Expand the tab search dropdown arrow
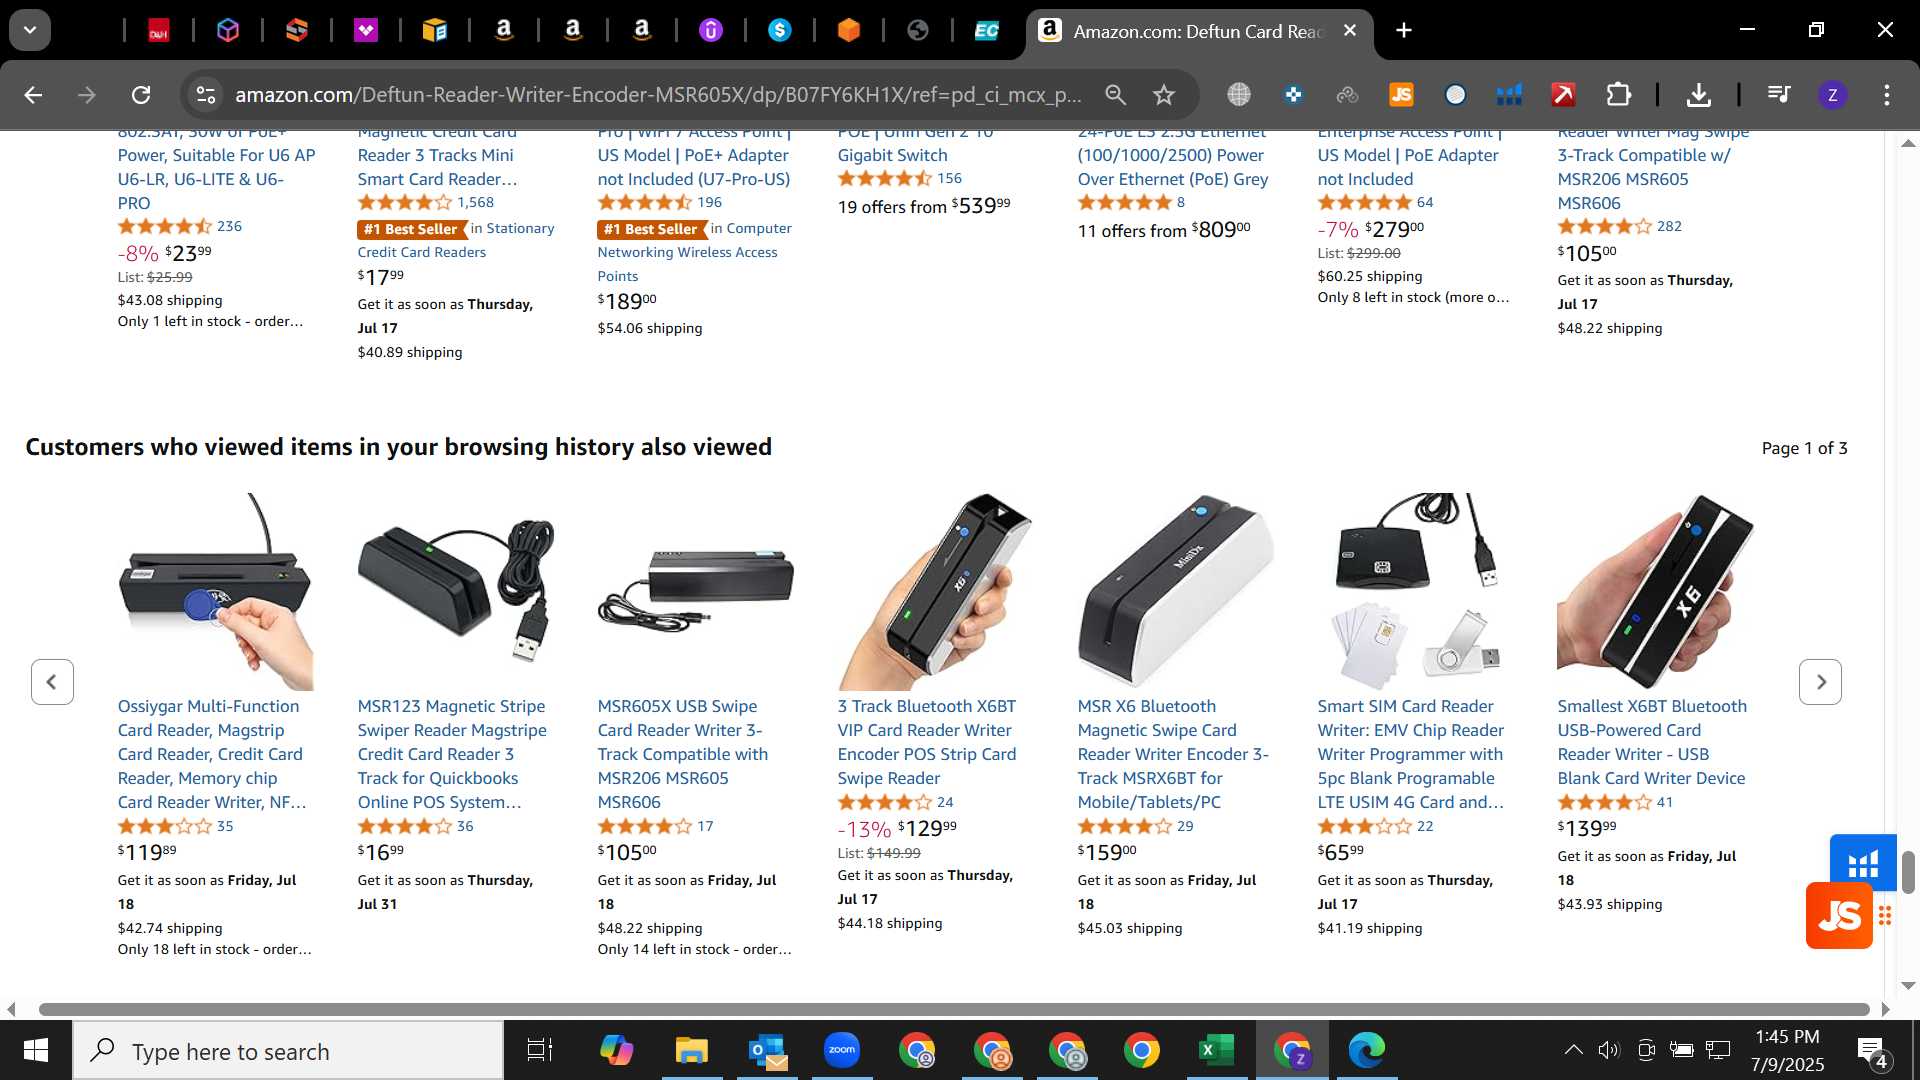Viewport: 1920px width, 1080px height. coord(30,30)
